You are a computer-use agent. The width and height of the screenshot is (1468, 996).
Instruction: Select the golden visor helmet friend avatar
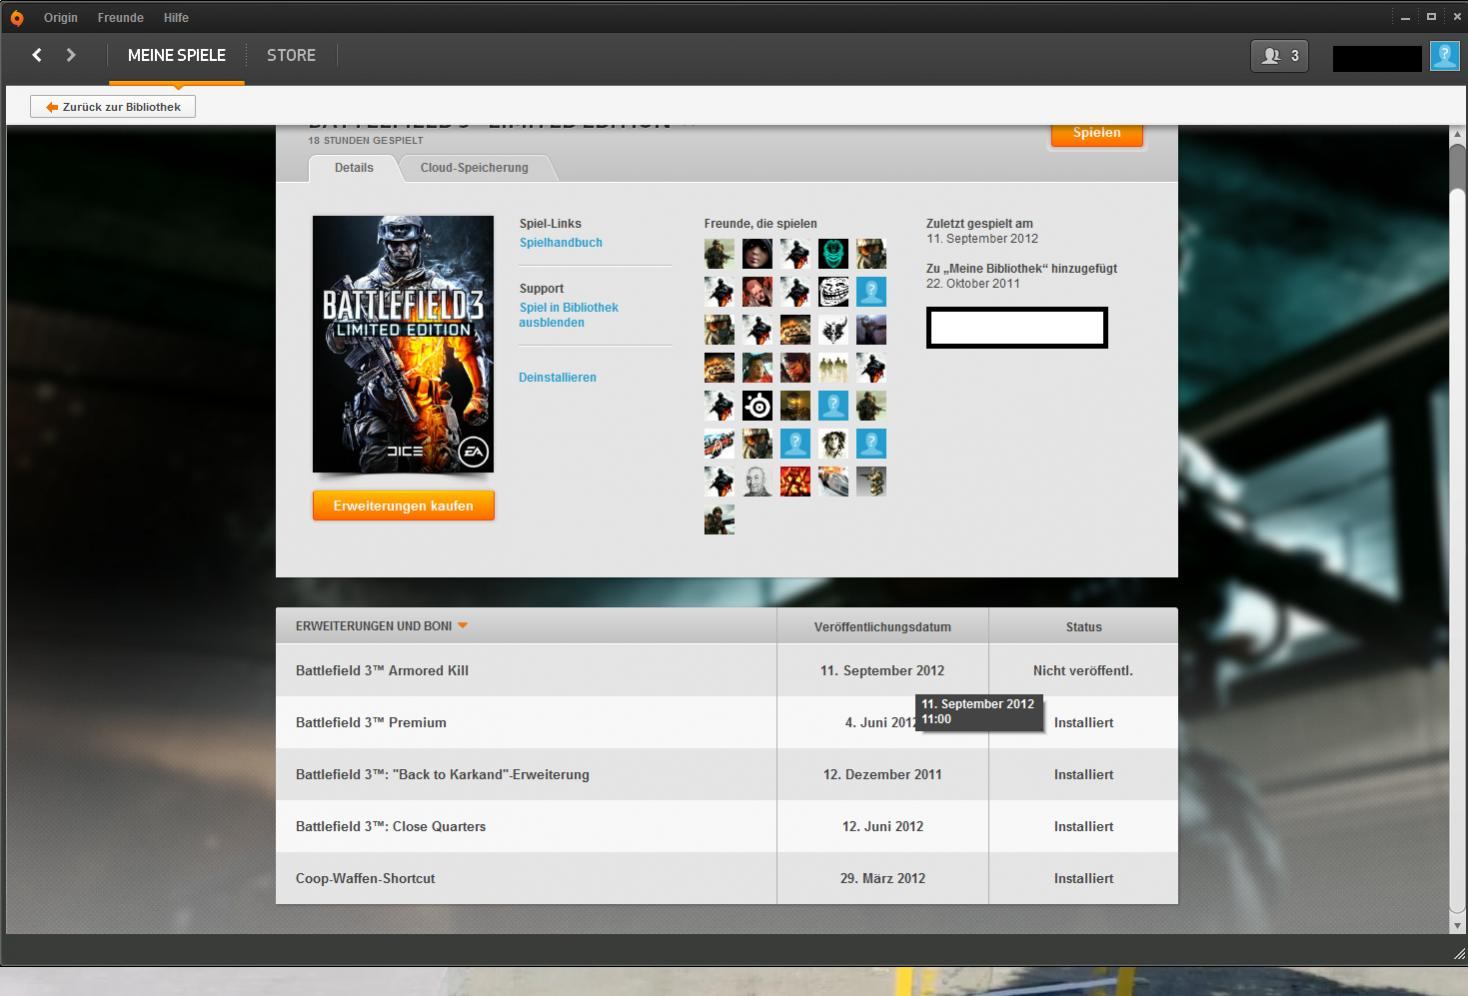coord(795,406)
